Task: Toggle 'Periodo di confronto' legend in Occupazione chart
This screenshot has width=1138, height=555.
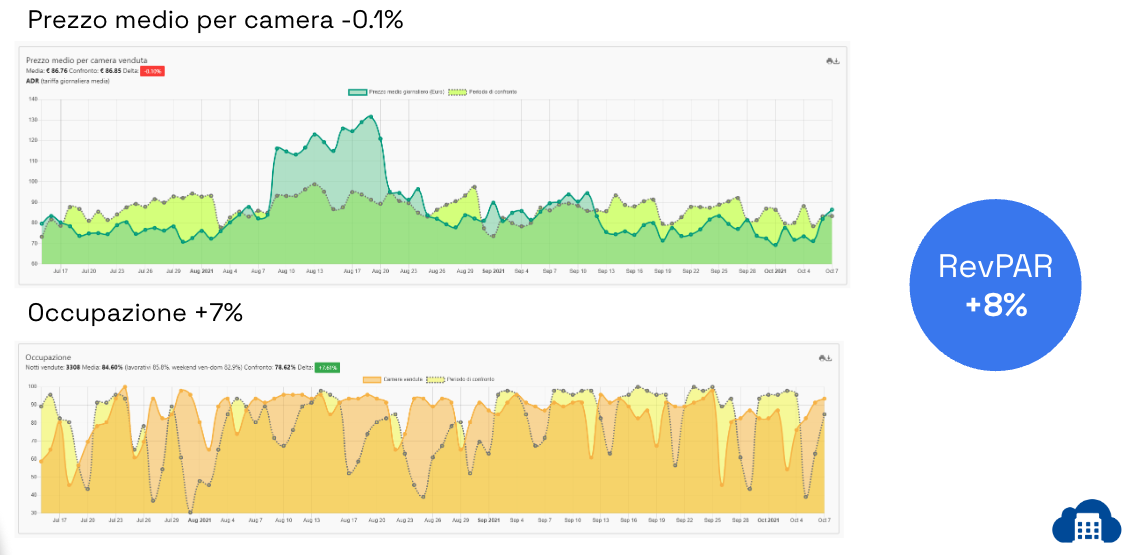Action: click(x=466, y=379)
